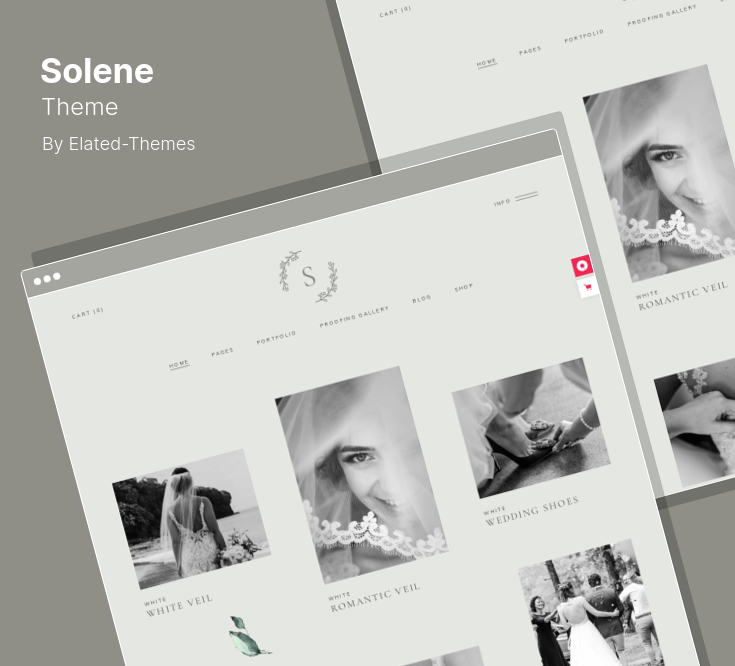The image size is (735, 666).
Task: Click the red shopping cart side icon
Action: (x=587, y=287)
